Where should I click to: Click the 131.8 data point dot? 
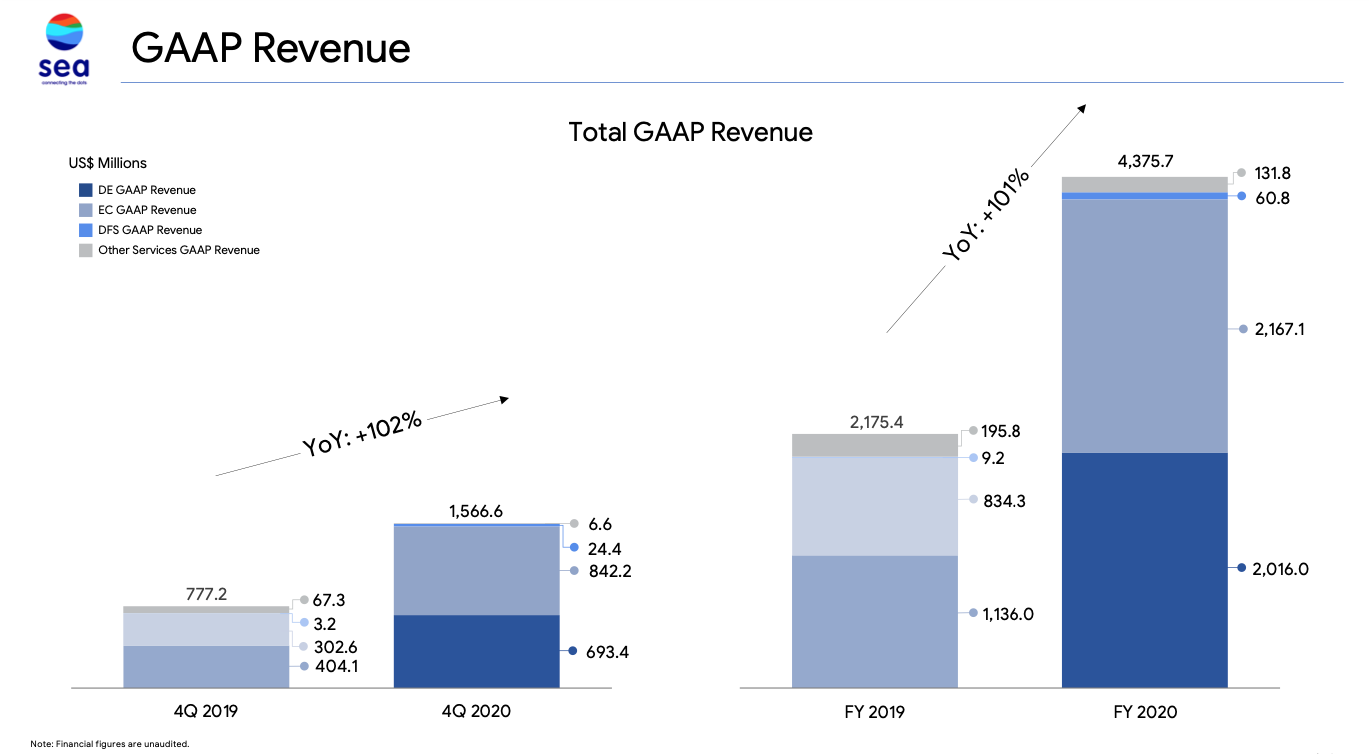coord(1240,172)
